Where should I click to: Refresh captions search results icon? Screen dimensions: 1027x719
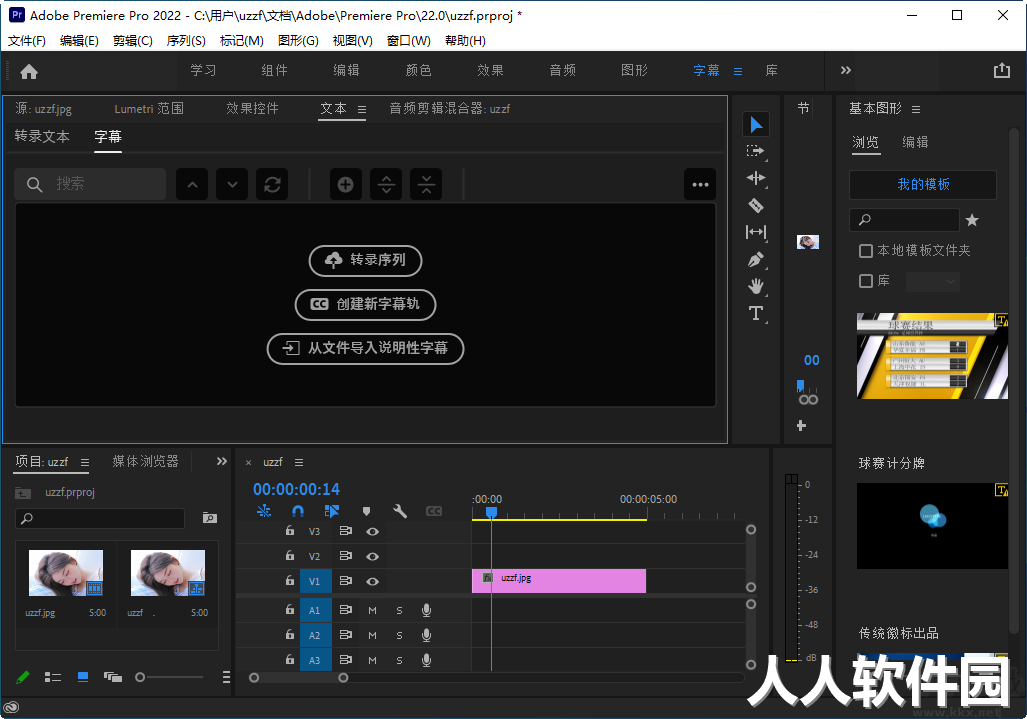(x=272, y=185)
